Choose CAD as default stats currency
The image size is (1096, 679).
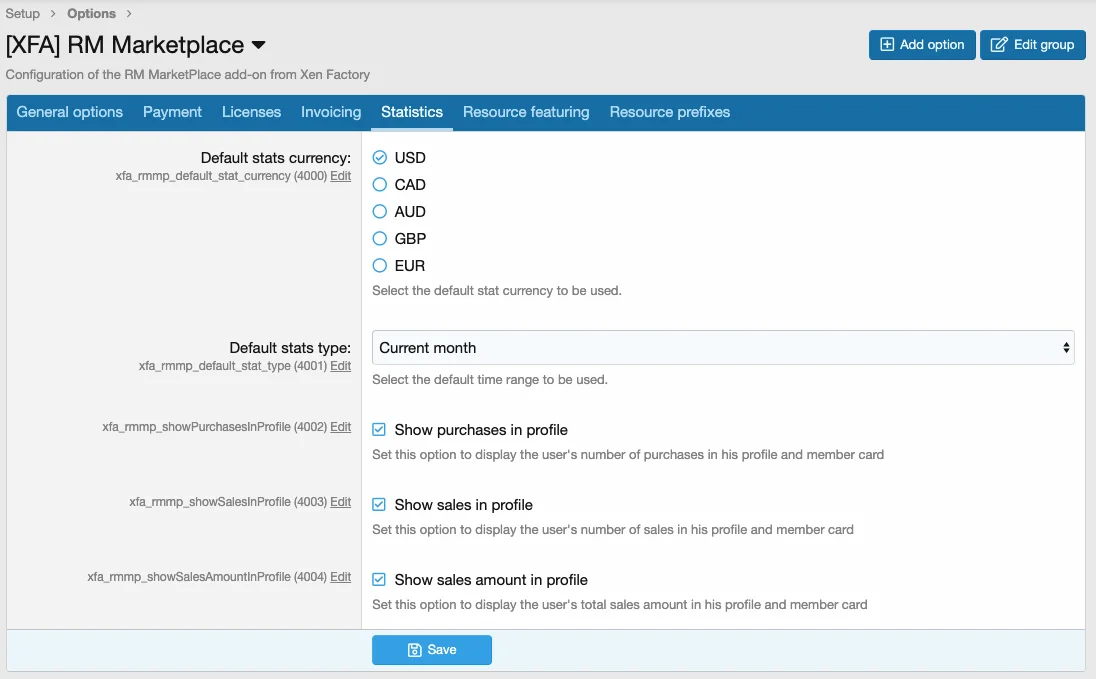click(x=380, y=185)
